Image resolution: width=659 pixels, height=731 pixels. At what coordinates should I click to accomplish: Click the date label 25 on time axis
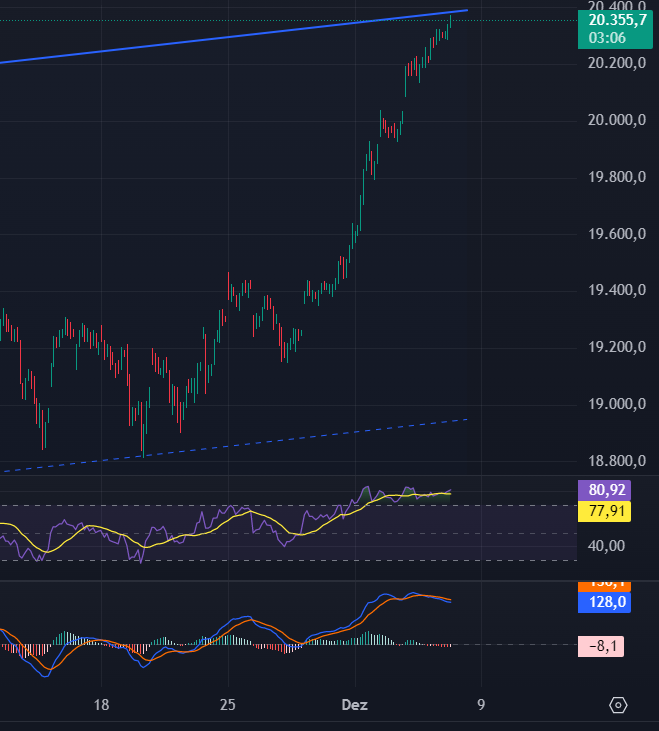point(228,704)
